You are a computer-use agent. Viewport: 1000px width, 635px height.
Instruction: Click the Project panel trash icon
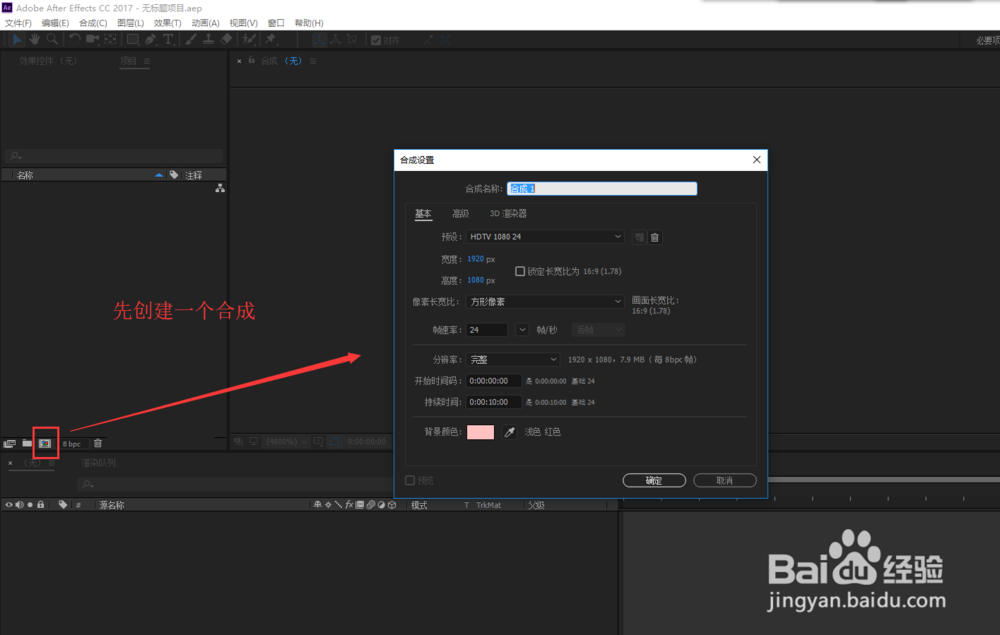[x=98, y=443]
